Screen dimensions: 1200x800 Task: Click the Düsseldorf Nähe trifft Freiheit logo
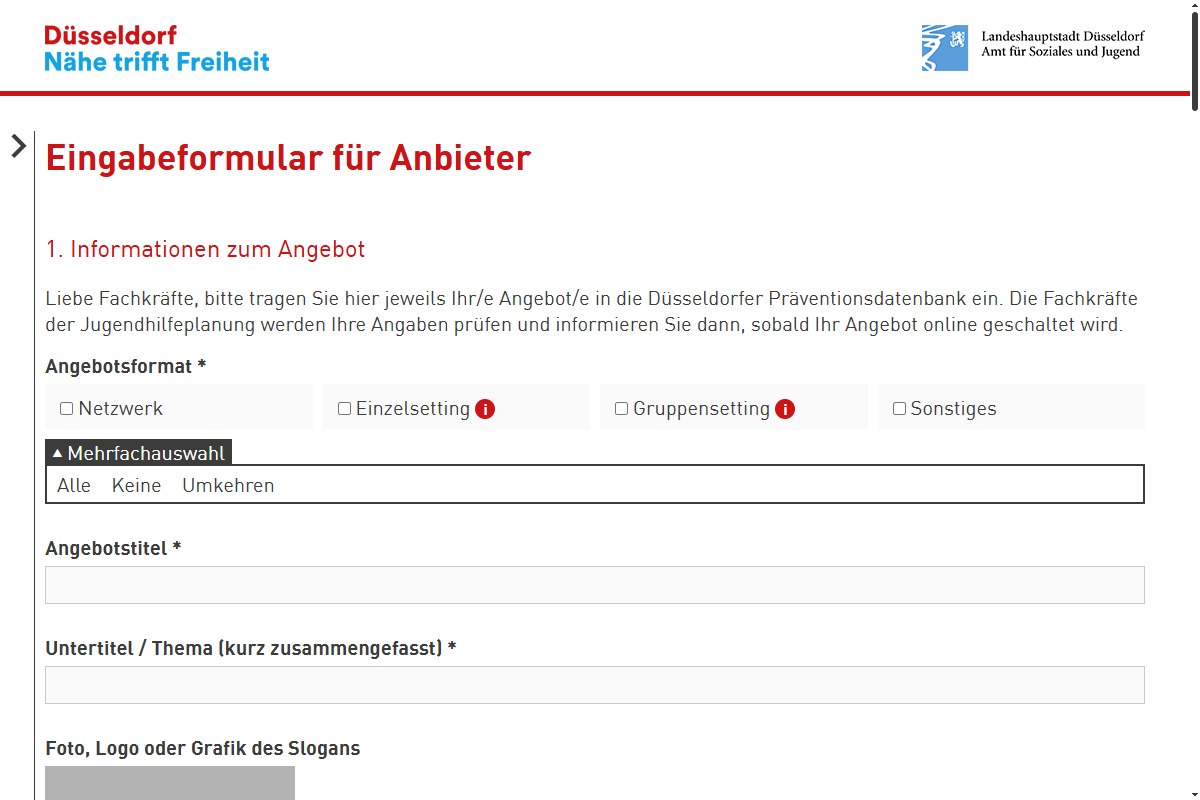(x=157, y=49)
